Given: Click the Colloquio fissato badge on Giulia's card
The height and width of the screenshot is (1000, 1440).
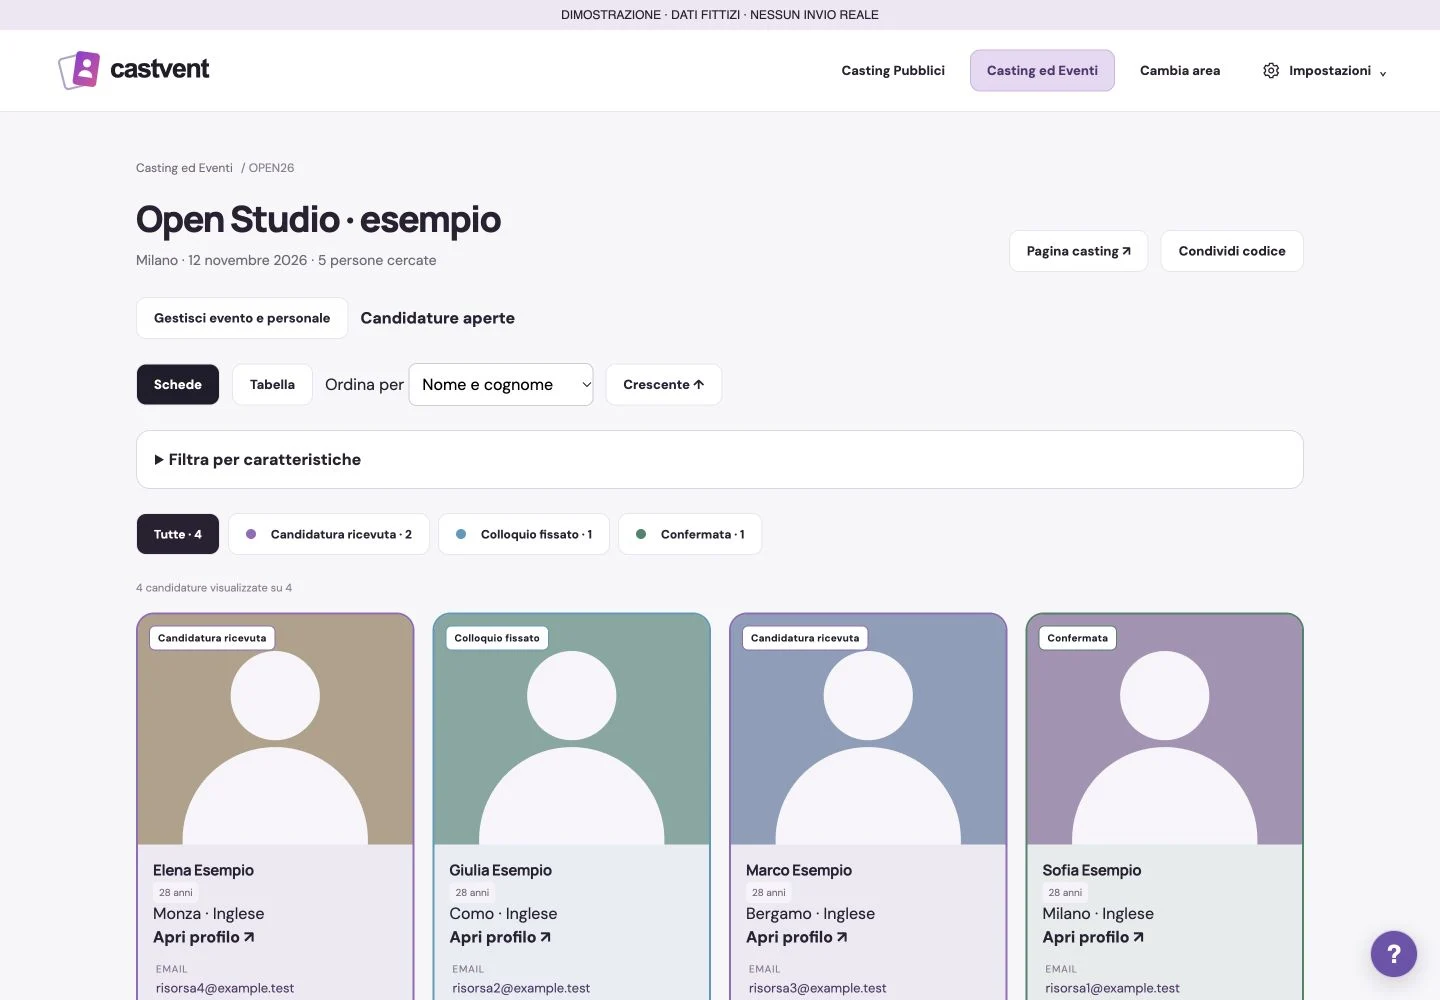Looking at the screenshot, I should click(497, 638).
